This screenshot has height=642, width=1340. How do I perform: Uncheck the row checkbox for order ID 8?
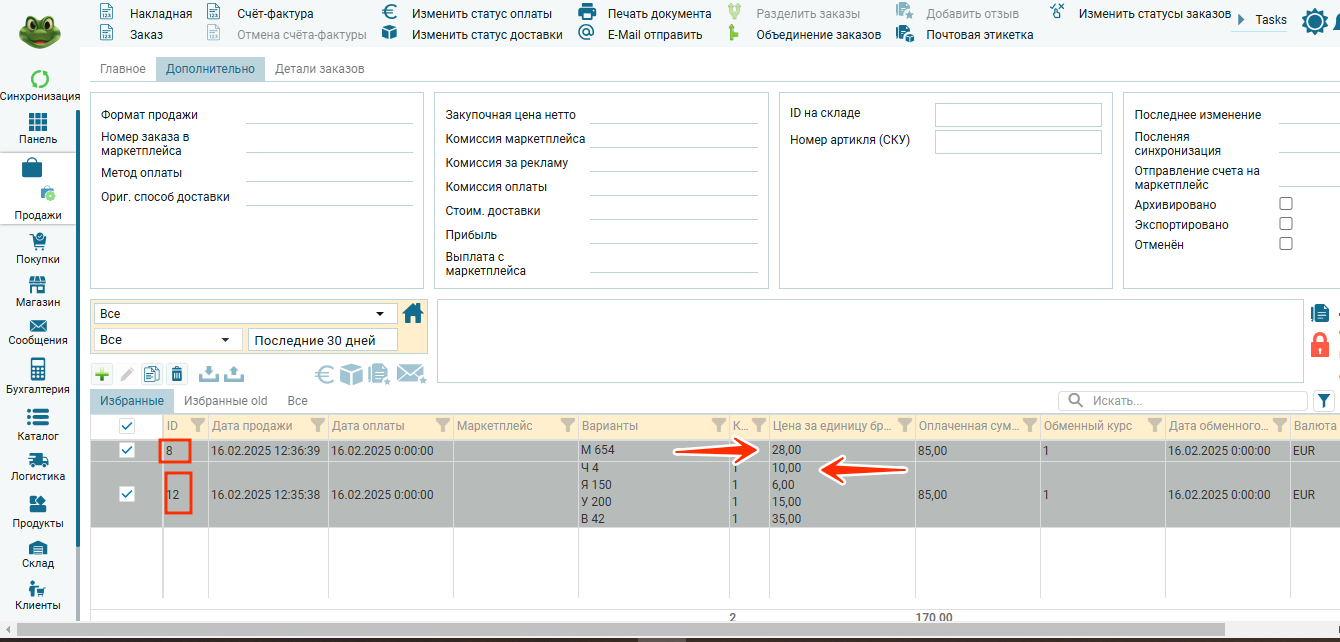coord(127,451)
